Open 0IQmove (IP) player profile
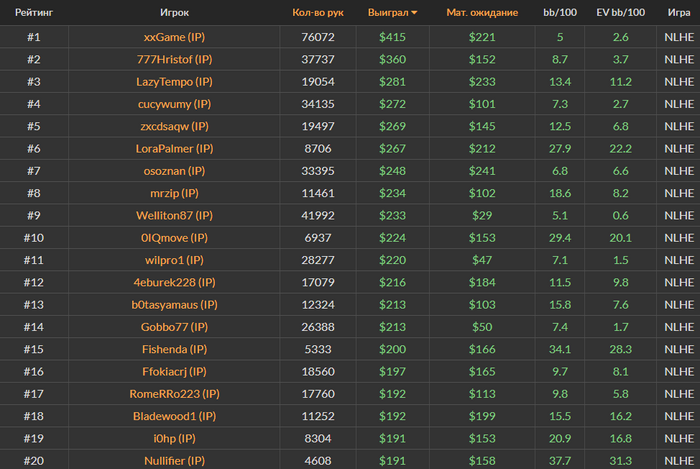The height and width of the screenshot is (469, 700). click(174, 238)
